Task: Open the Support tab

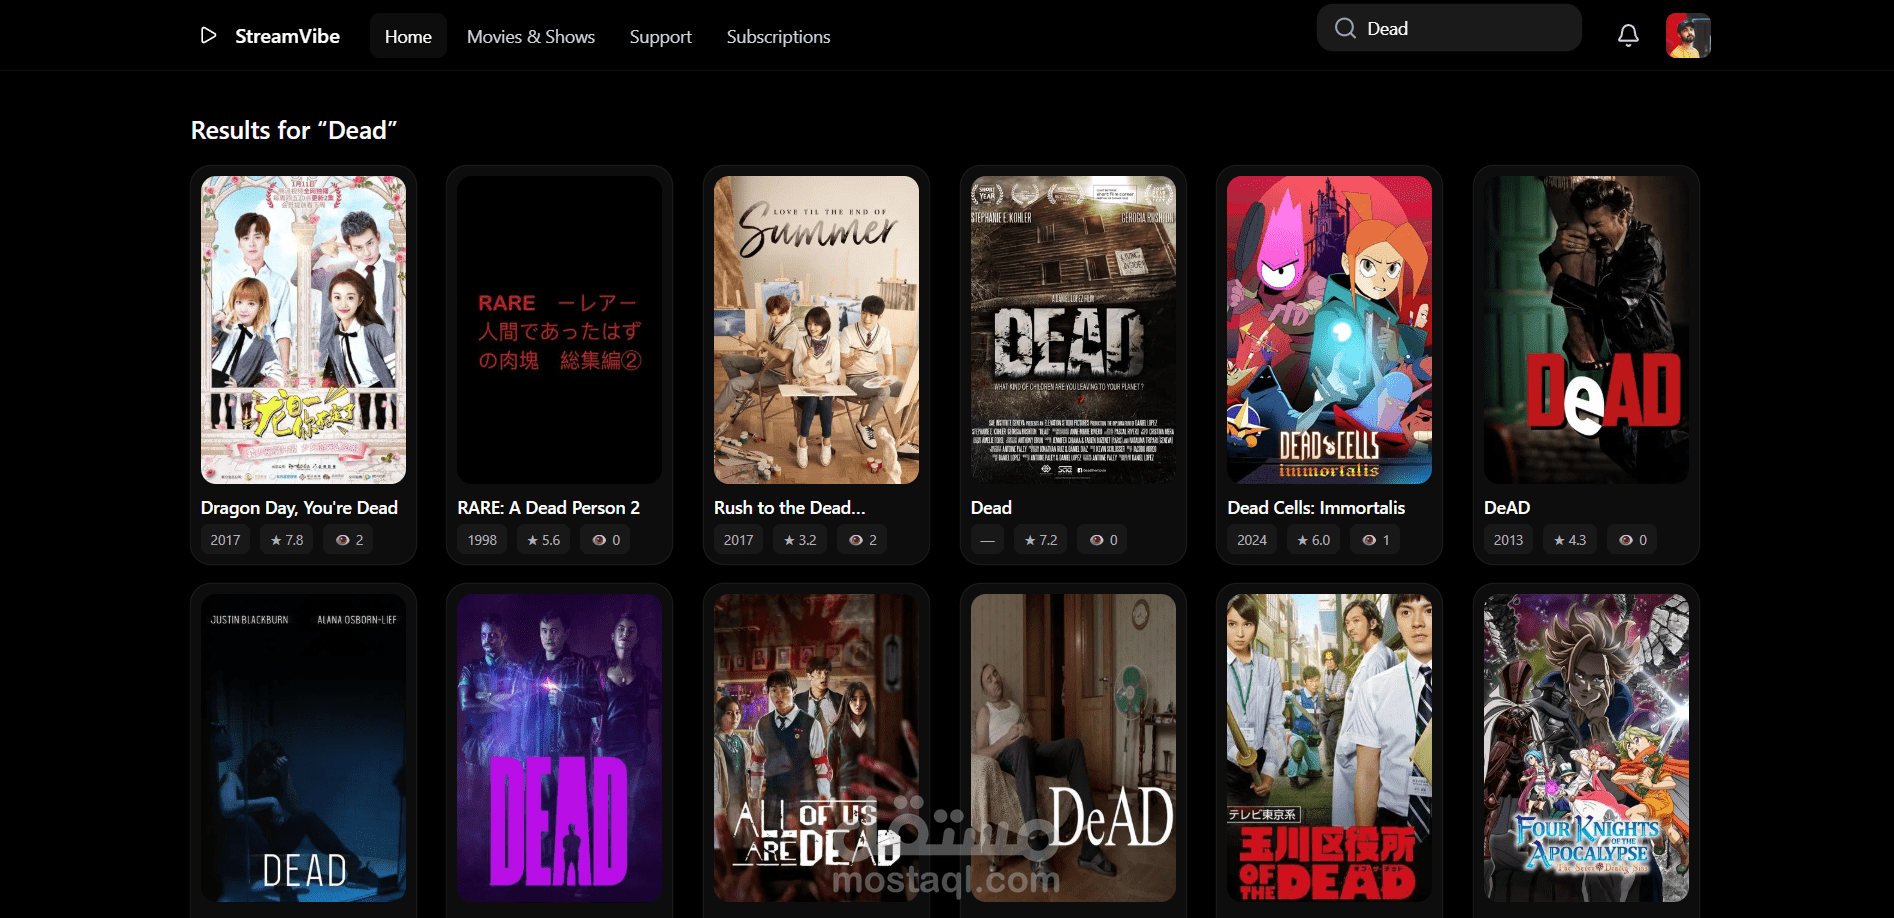Action: point(660,37)
